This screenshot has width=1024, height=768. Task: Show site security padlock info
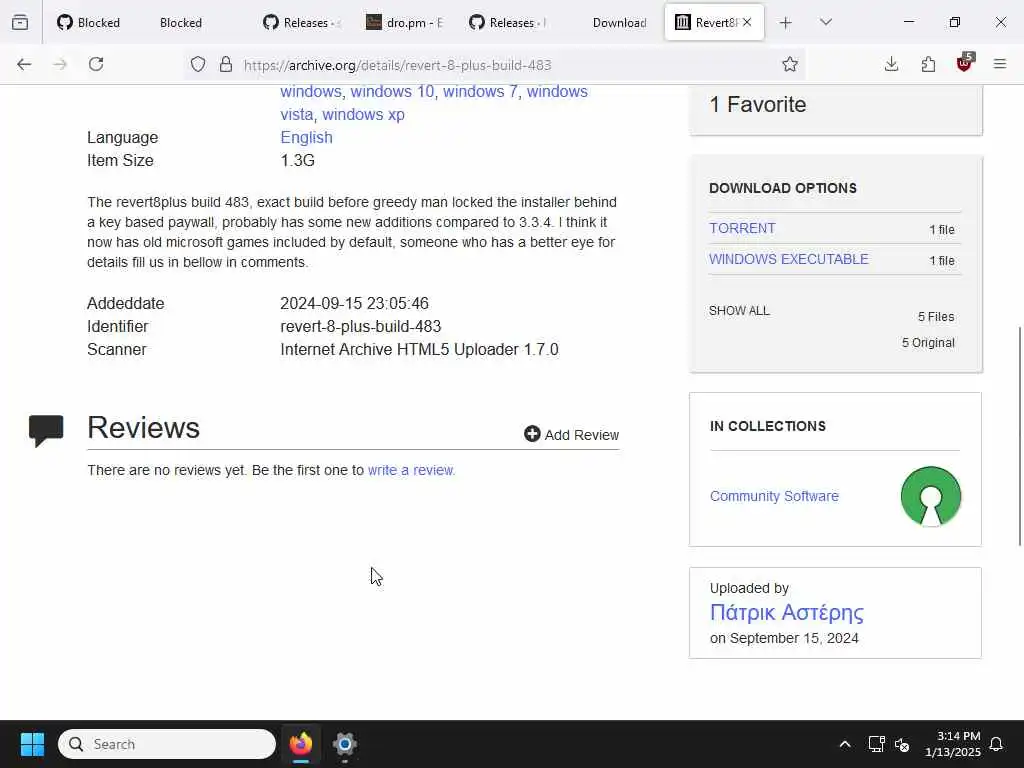pyautogui.click(x=226, y=64)
